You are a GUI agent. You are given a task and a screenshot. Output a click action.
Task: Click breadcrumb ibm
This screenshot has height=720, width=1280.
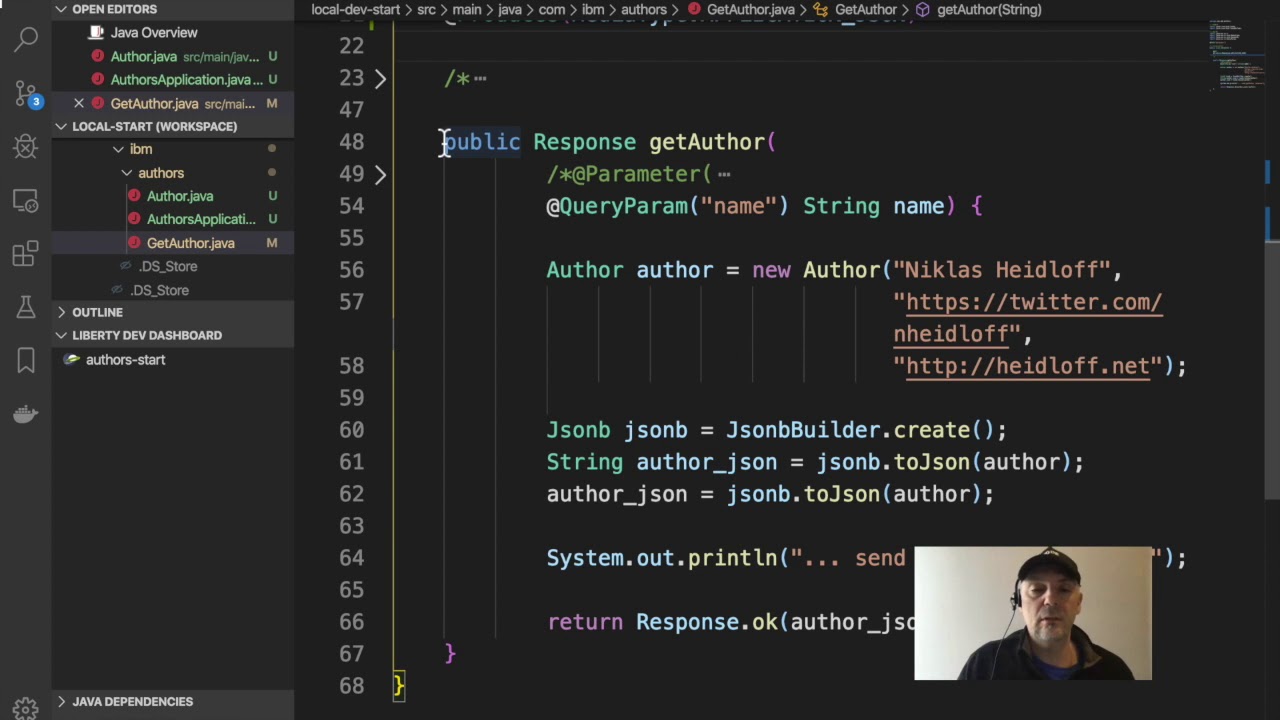coord(593,10)
